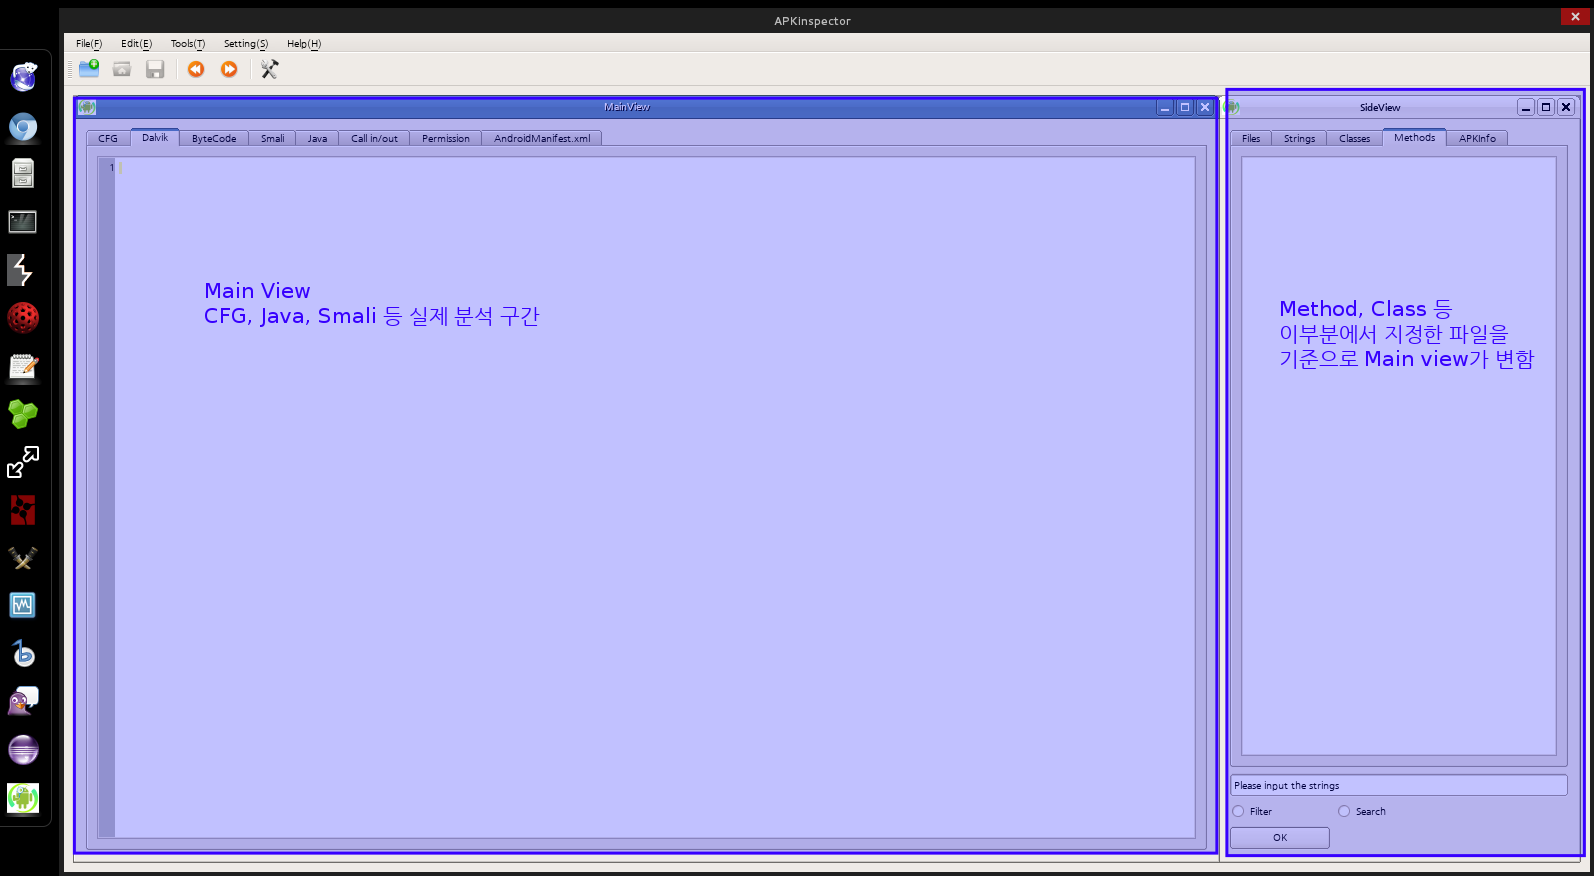
Task: Select the Methods tab in SideView
Action: [1415, 138]
